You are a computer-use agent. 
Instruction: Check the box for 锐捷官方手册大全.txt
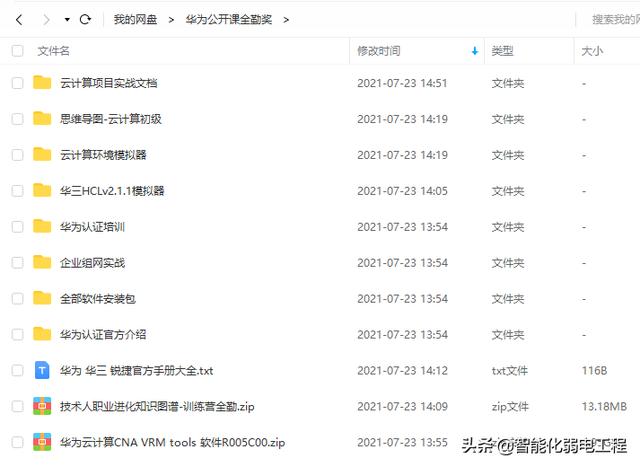coord(18,371)
